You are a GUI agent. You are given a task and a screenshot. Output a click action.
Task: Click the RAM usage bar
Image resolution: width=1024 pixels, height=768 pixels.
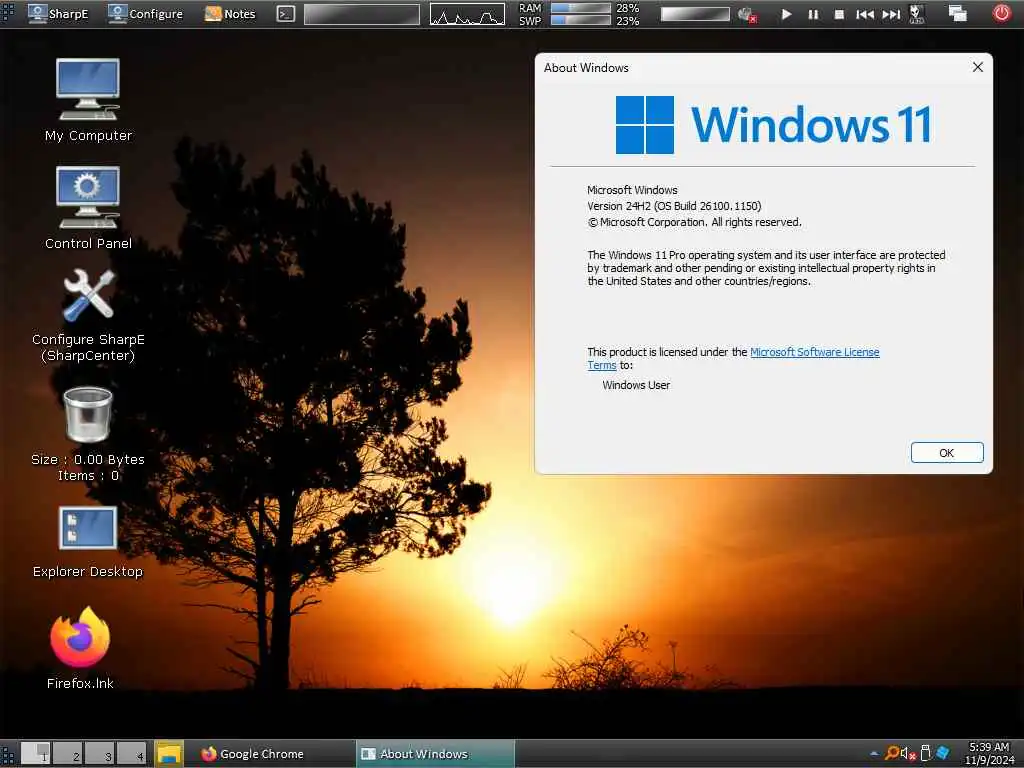(x=580, y=8)
